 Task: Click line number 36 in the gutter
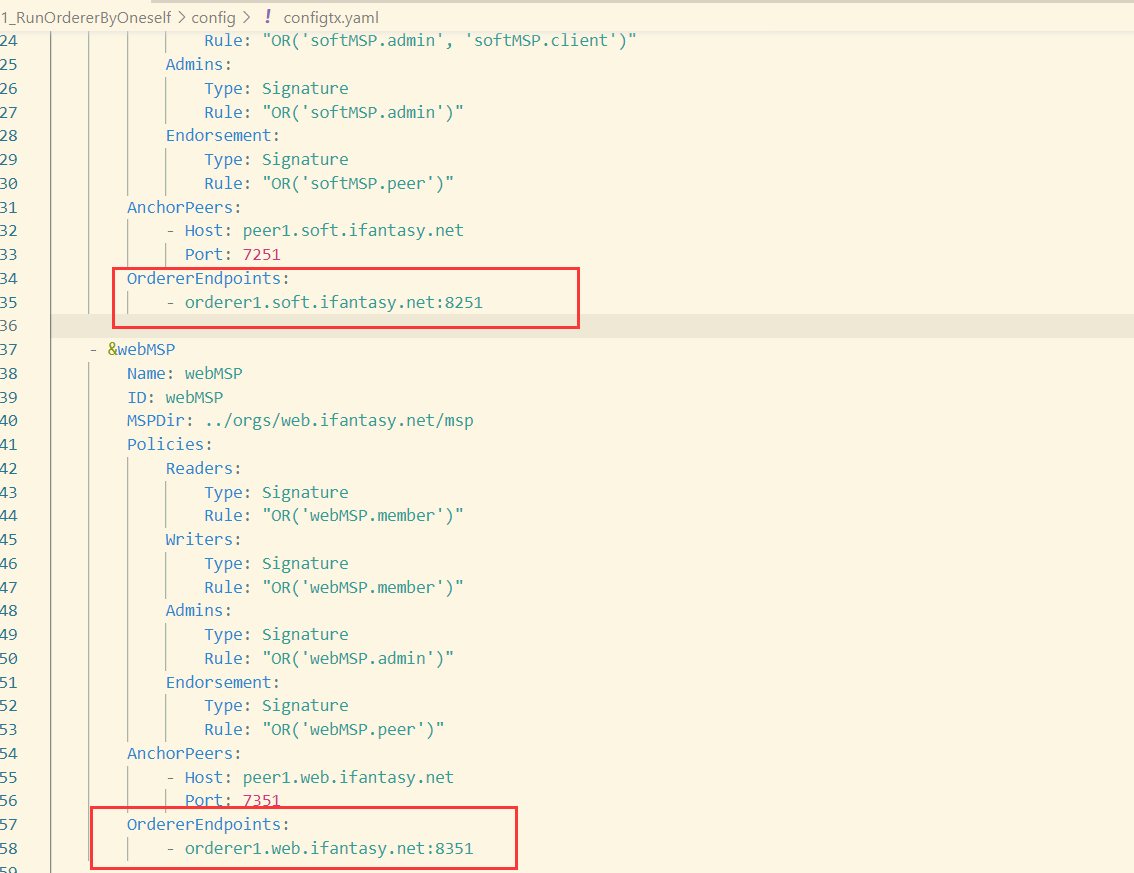coord(9,325)
